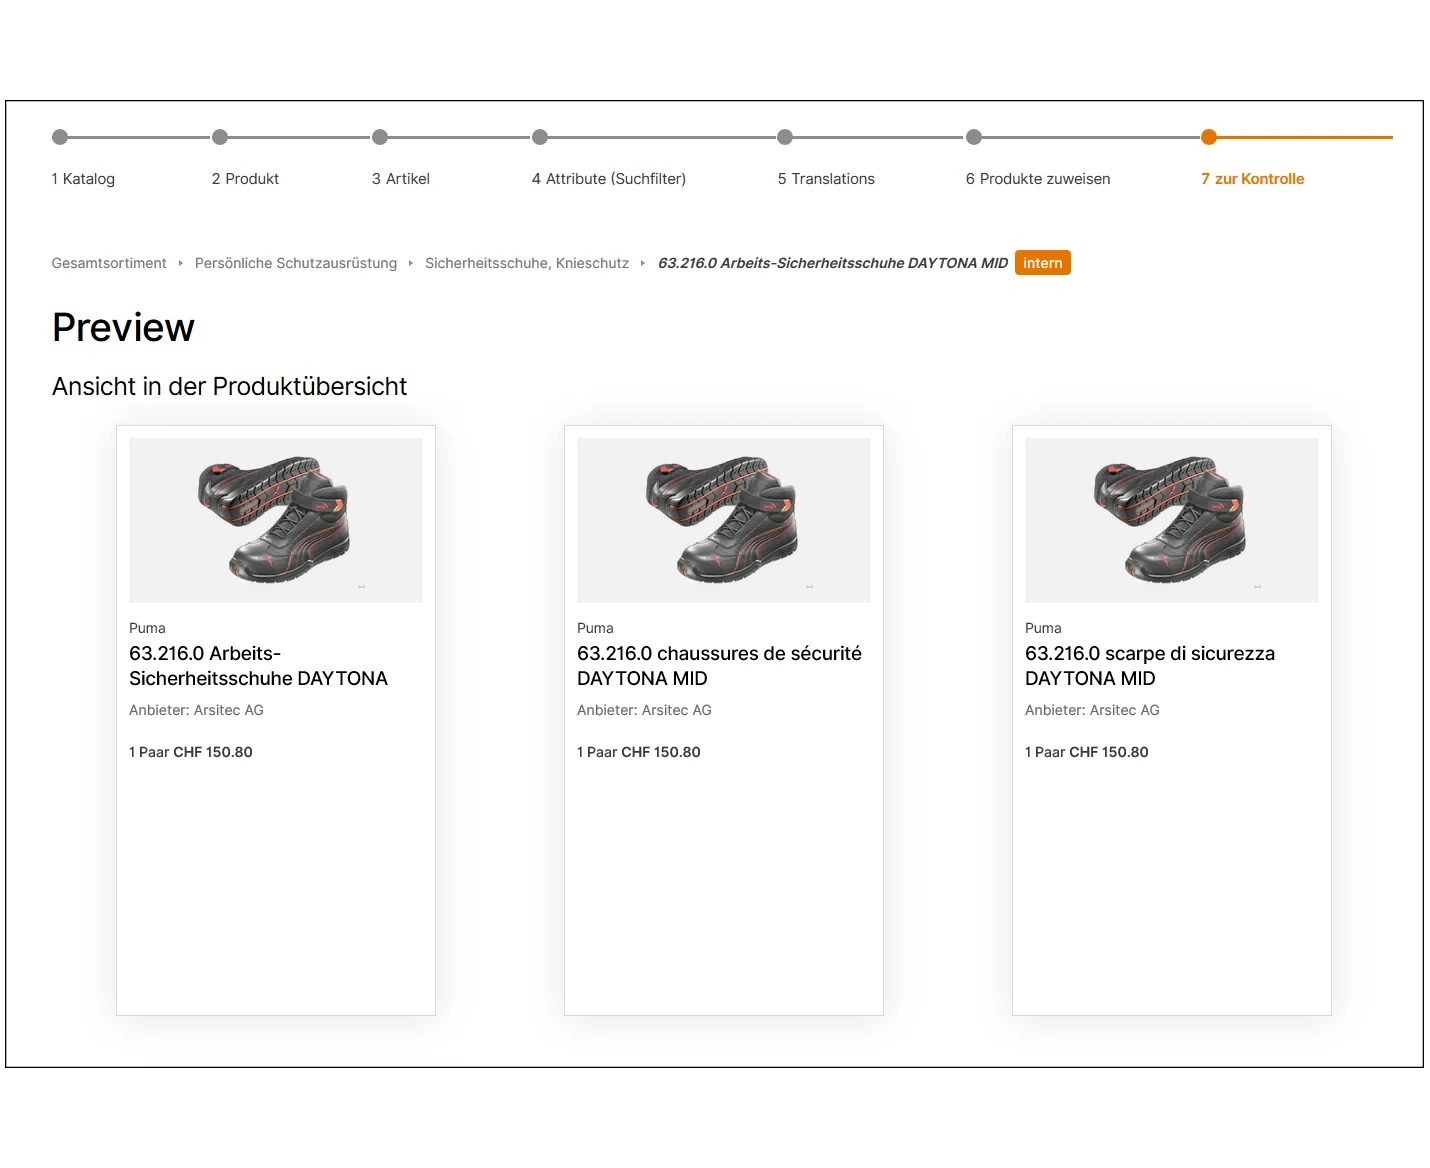Click the Katalog step circle marker

(x=60, y=137)
